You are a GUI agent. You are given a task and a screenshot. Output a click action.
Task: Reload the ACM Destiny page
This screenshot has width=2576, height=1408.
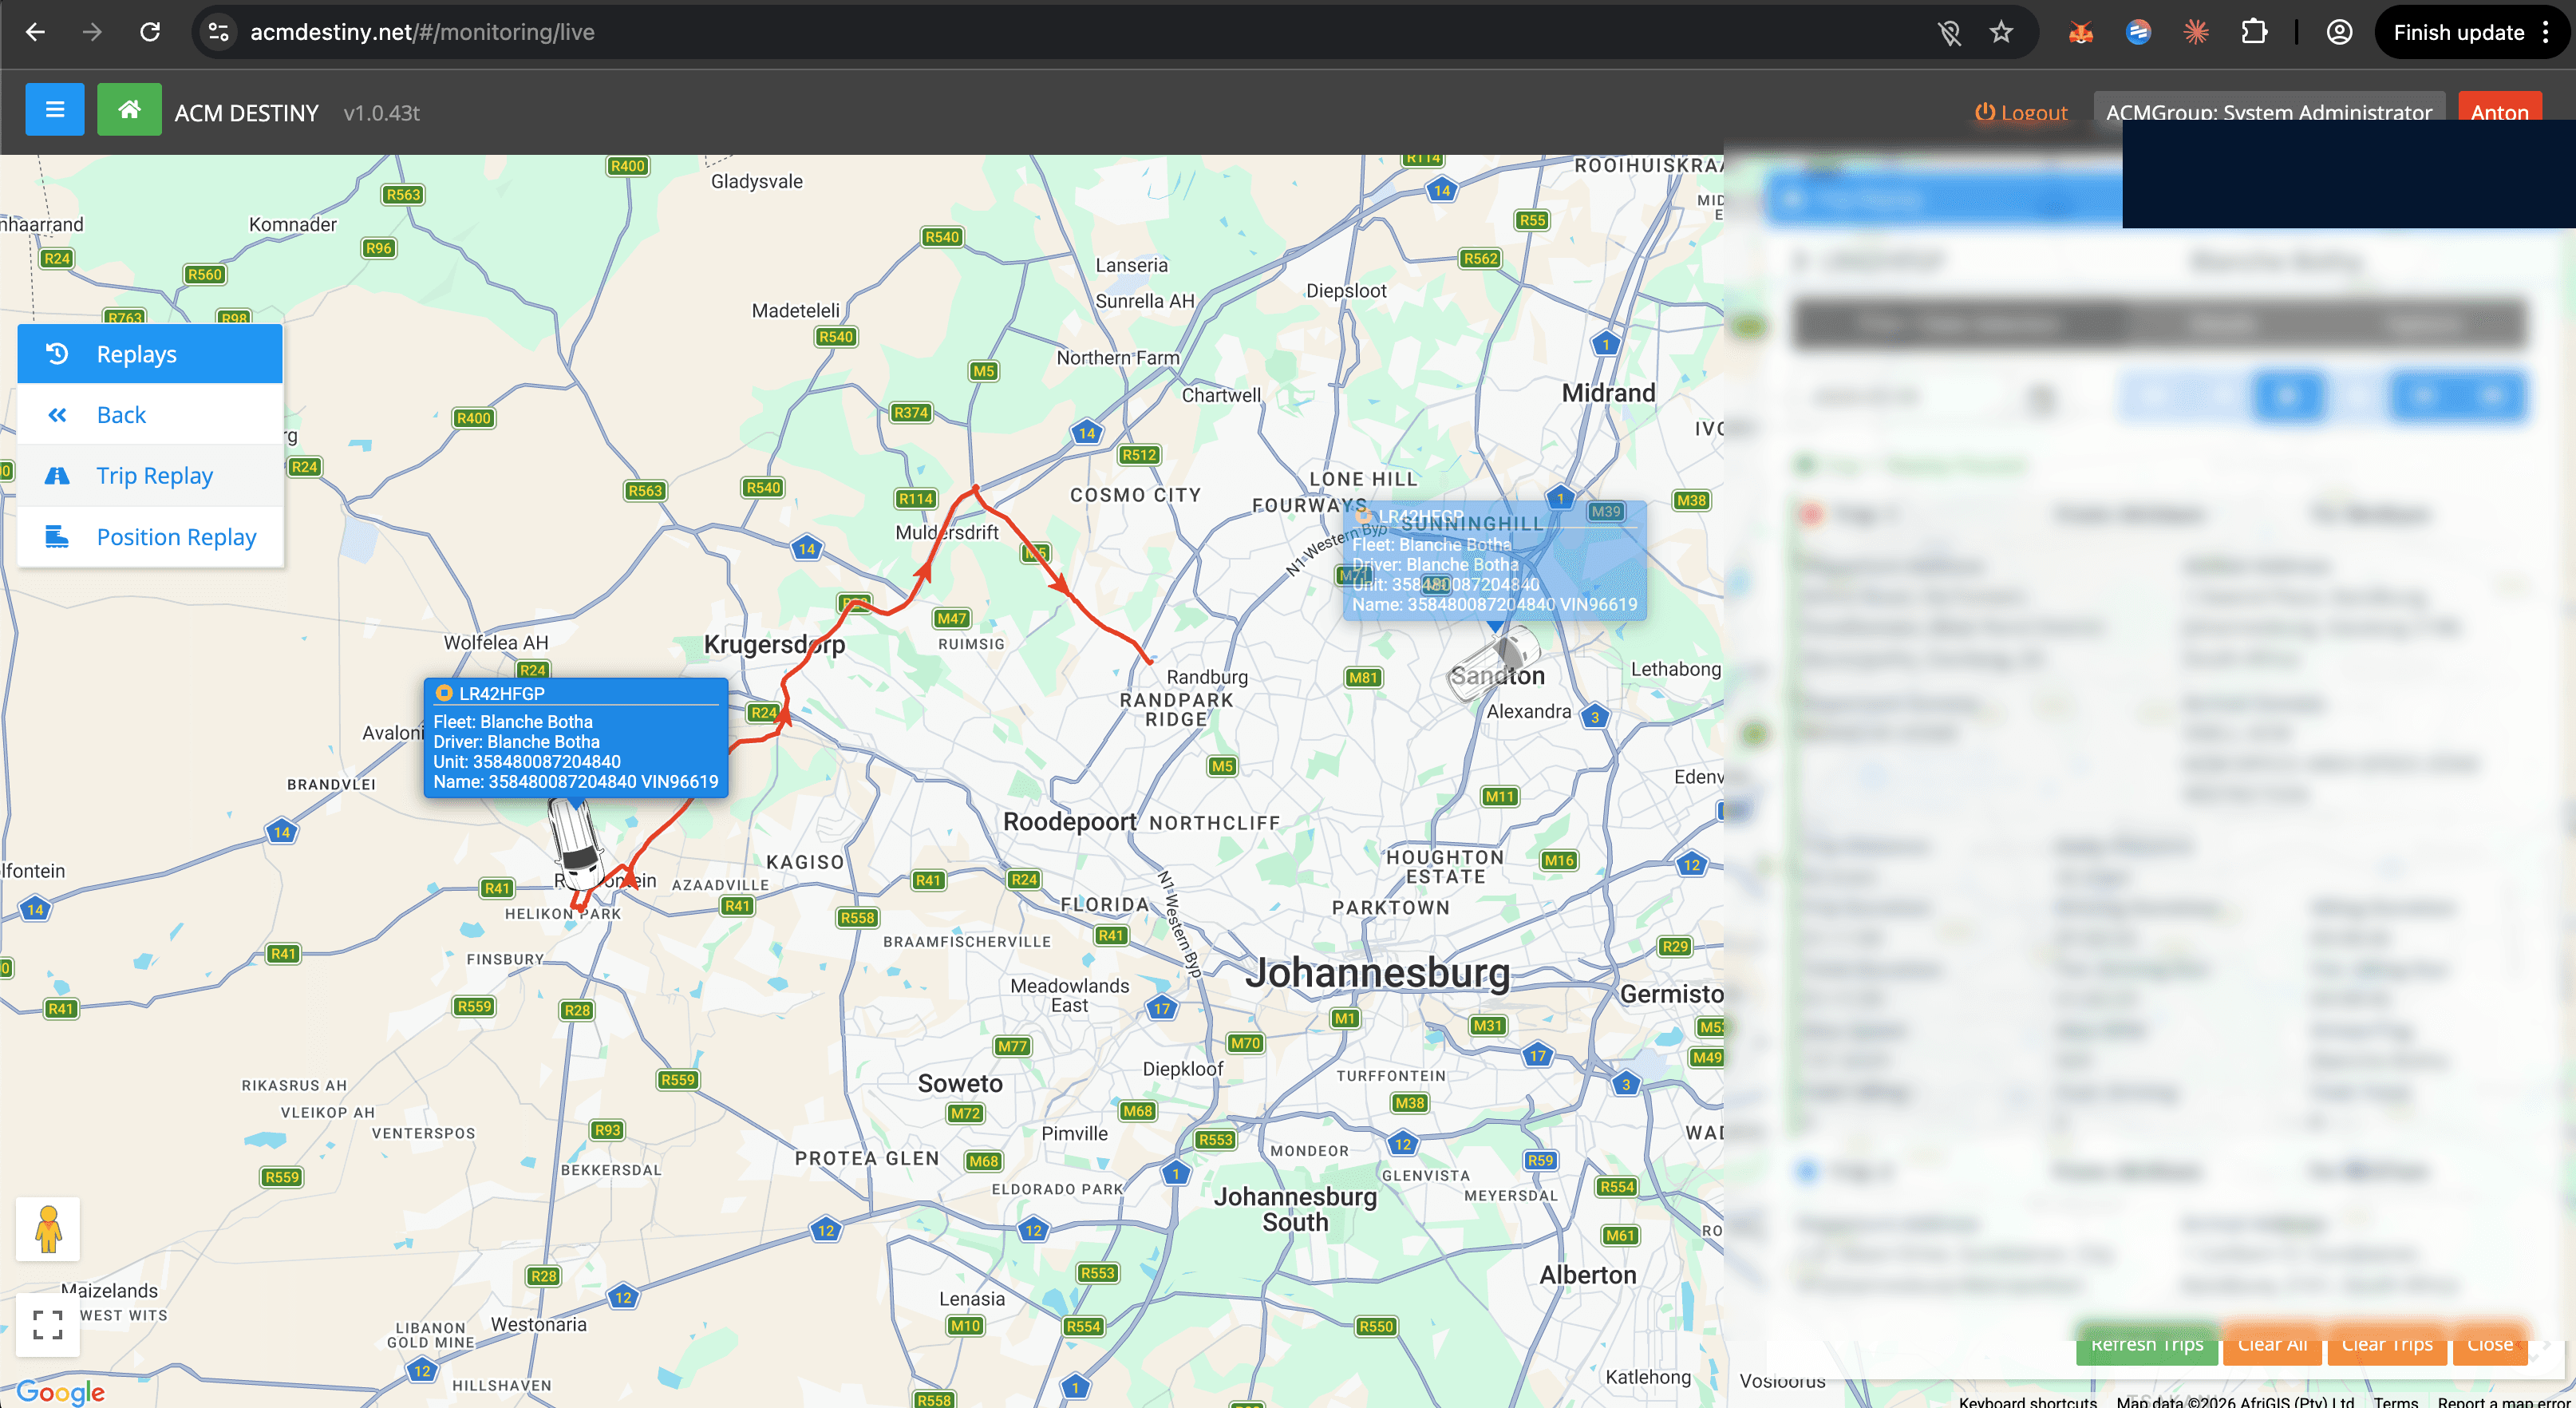(x=150, y=32)
